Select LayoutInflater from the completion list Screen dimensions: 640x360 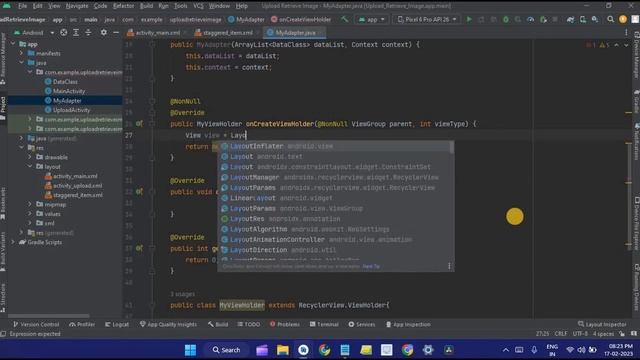click(x=335, y=146)
